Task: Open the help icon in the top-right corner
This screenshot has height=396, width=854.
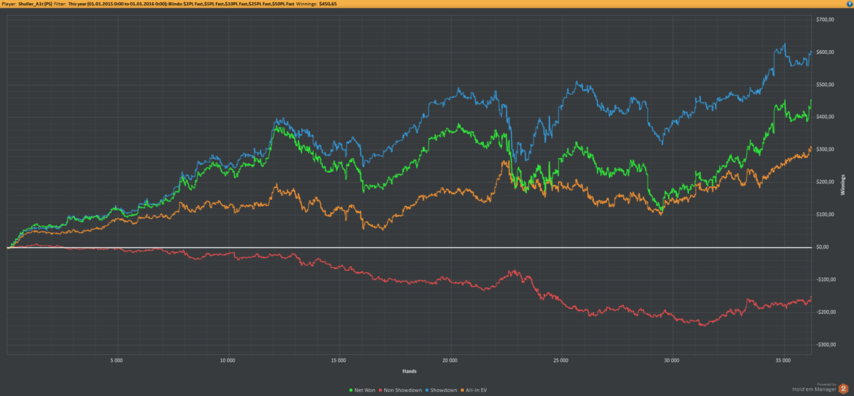Action: (x=850, y=3)
